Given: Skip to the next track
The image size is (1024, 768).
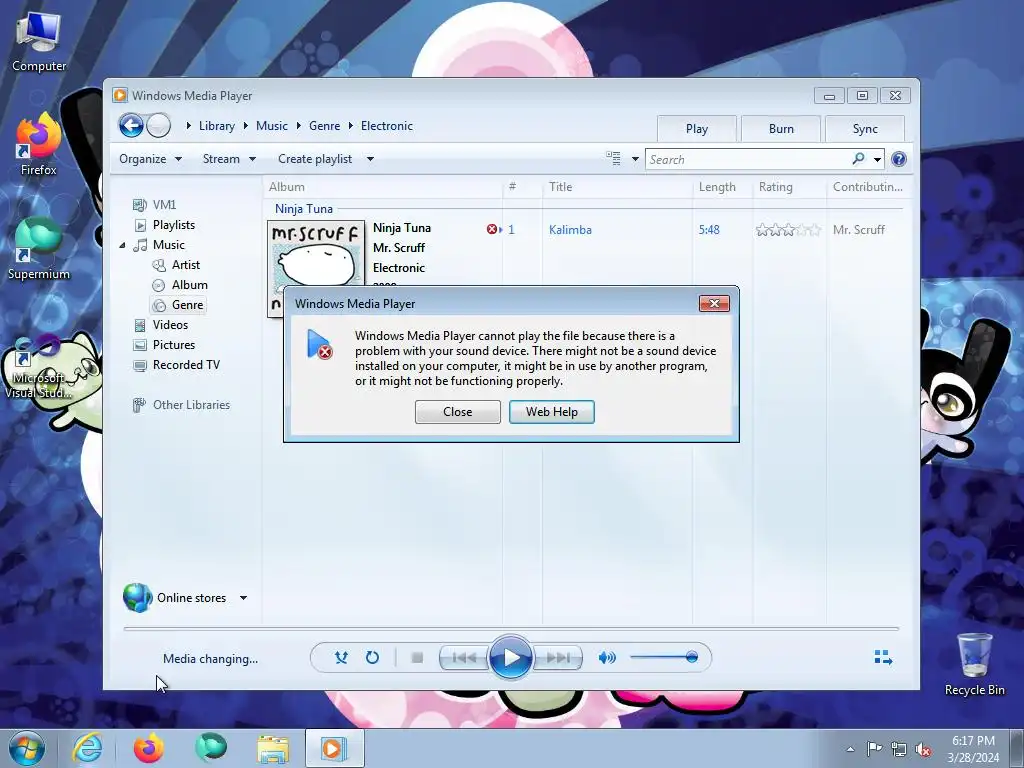Looking at the screenshot, I should pos(557,658).
